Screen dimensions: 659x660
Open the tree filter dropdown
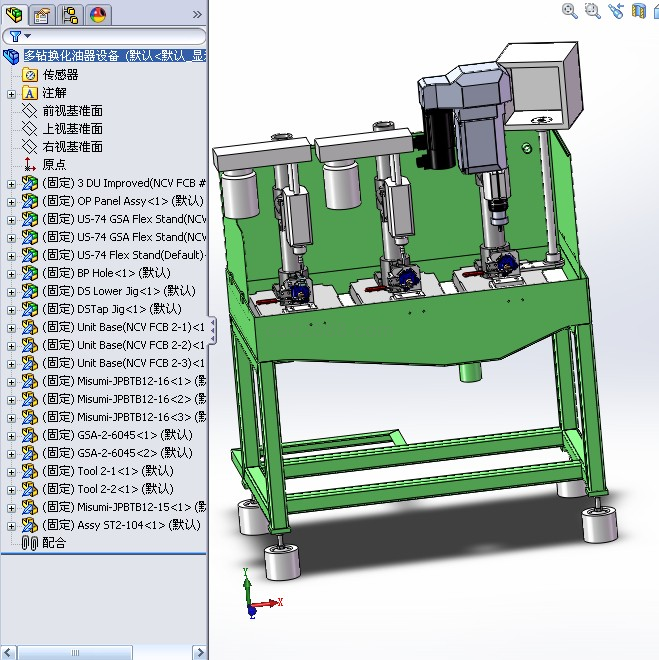pos(19,36)
